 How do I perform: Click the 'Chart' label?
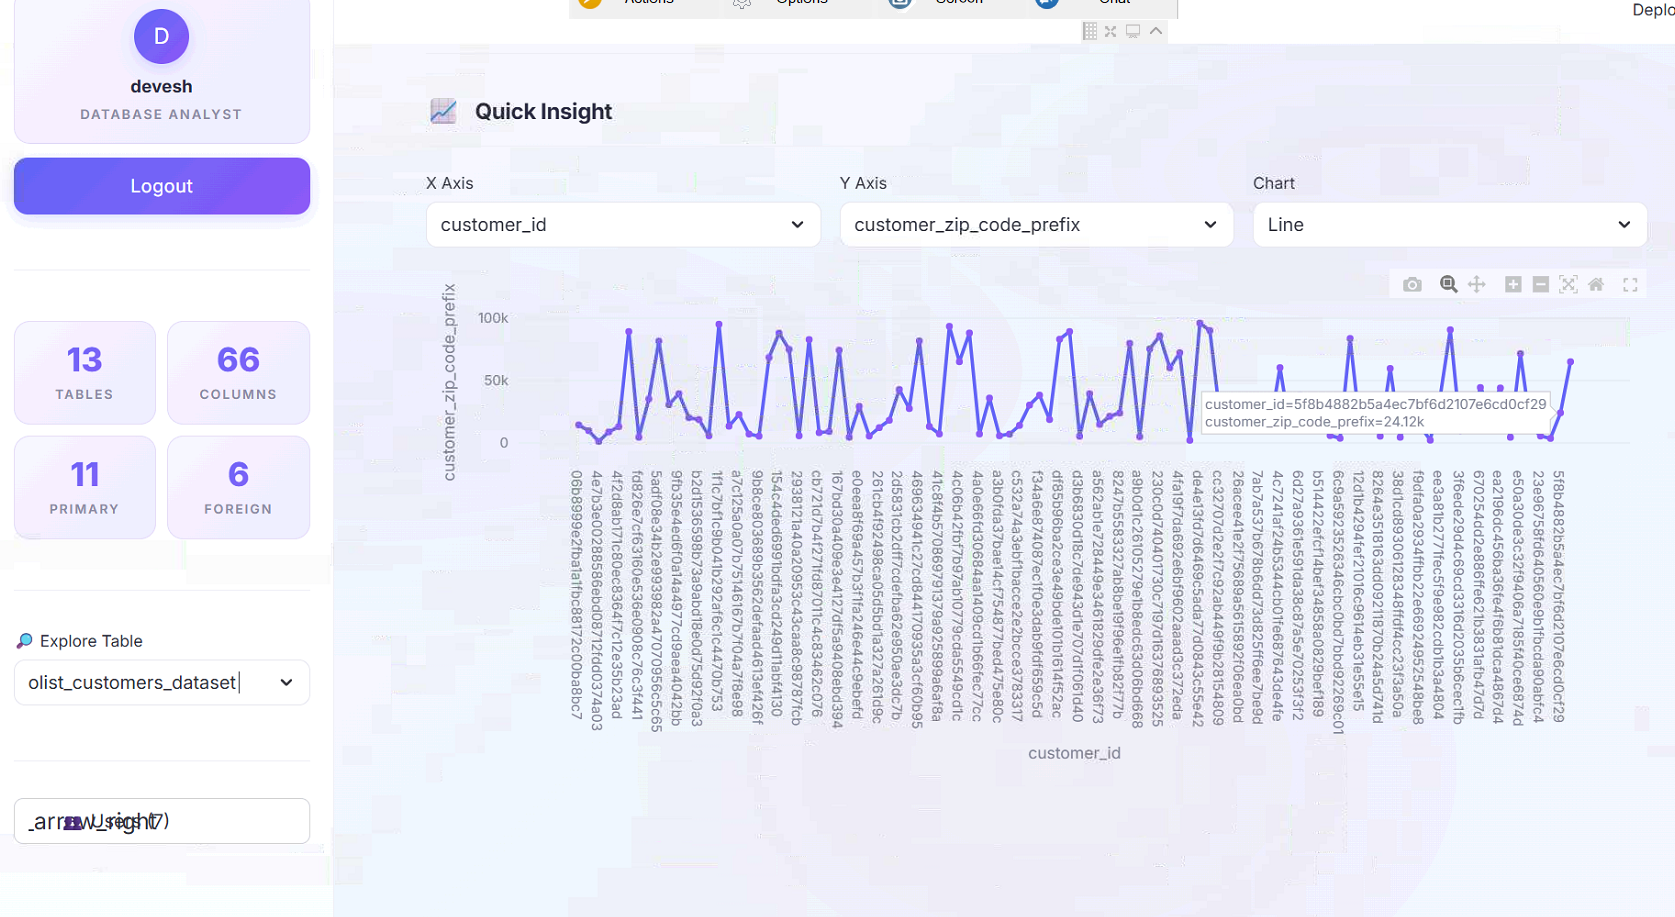pos(1274,183)
